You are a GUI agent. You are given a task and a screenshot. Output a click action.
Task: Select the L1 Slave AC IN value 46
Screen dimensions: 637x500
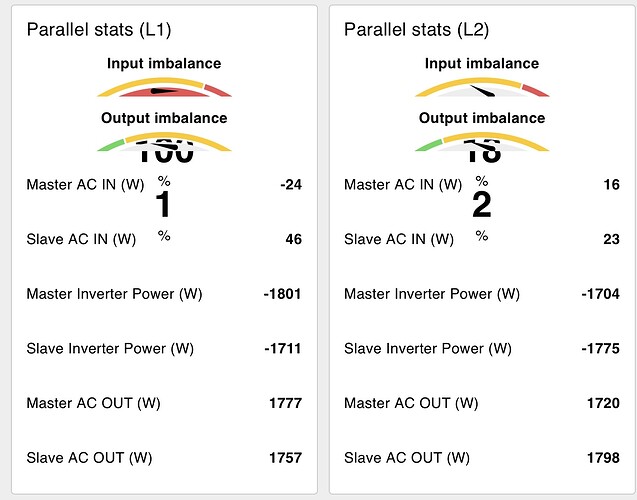point(293,239)
